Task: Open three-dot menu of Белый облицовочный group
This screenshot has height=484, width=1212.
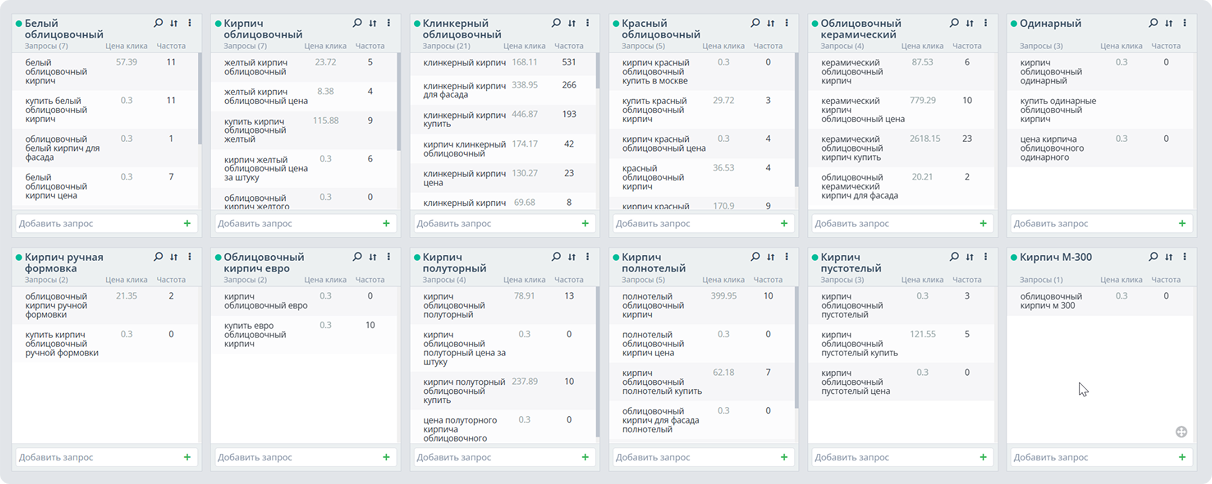Action: (189, 23)
